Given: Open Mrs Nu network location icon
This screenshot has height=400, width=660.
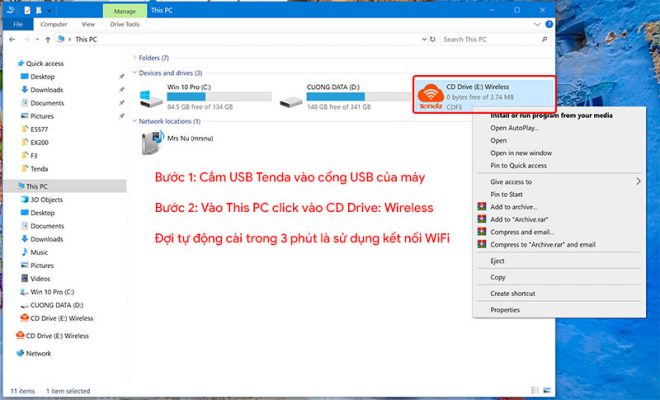Looking at the screenshot, I should (153, 142).
